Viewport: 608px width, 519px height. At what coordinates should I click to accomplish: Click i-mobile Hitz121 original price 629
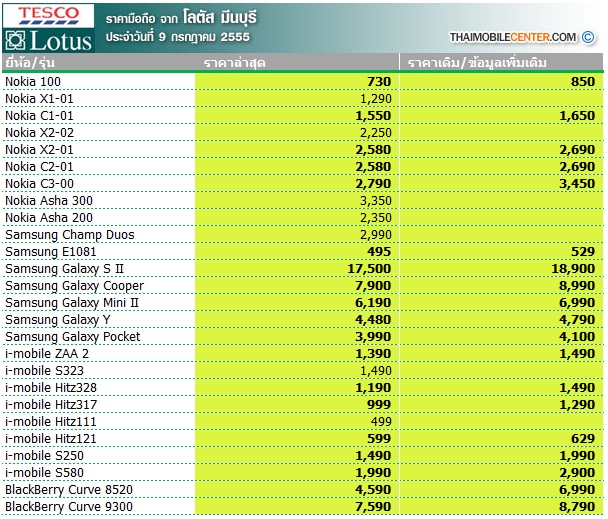click(x=583, y=439)
